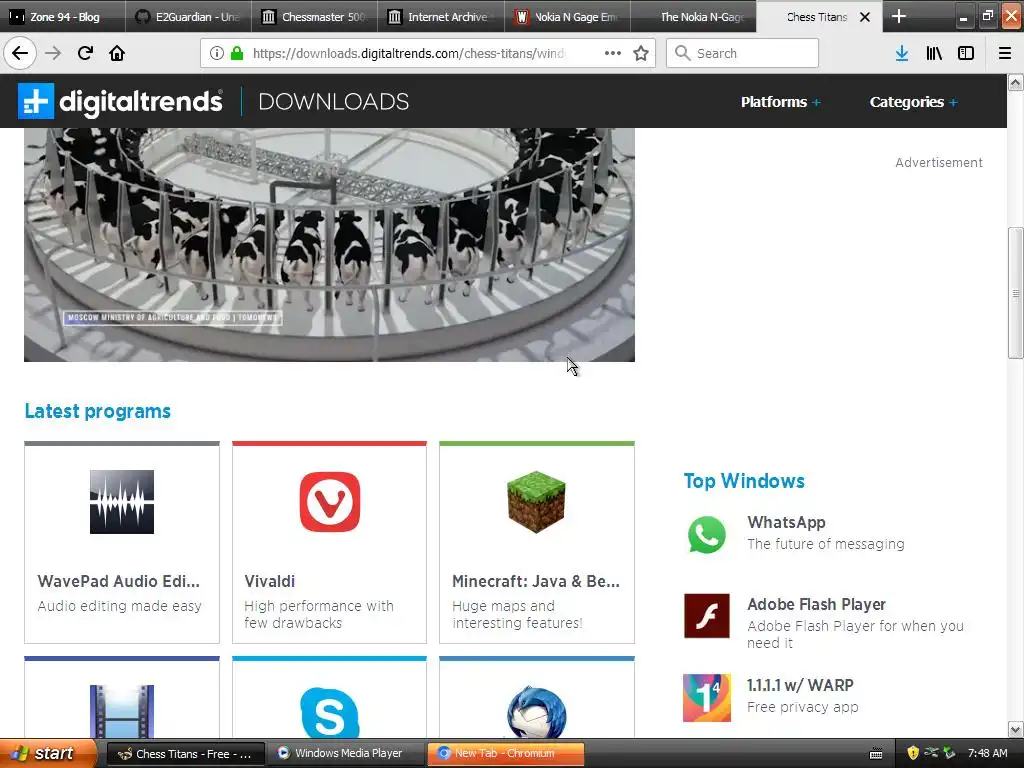Viewport: 1024px width, 768px height.
Task: Click the 7:48 AM system clock
Action: [x=987, y=754]
